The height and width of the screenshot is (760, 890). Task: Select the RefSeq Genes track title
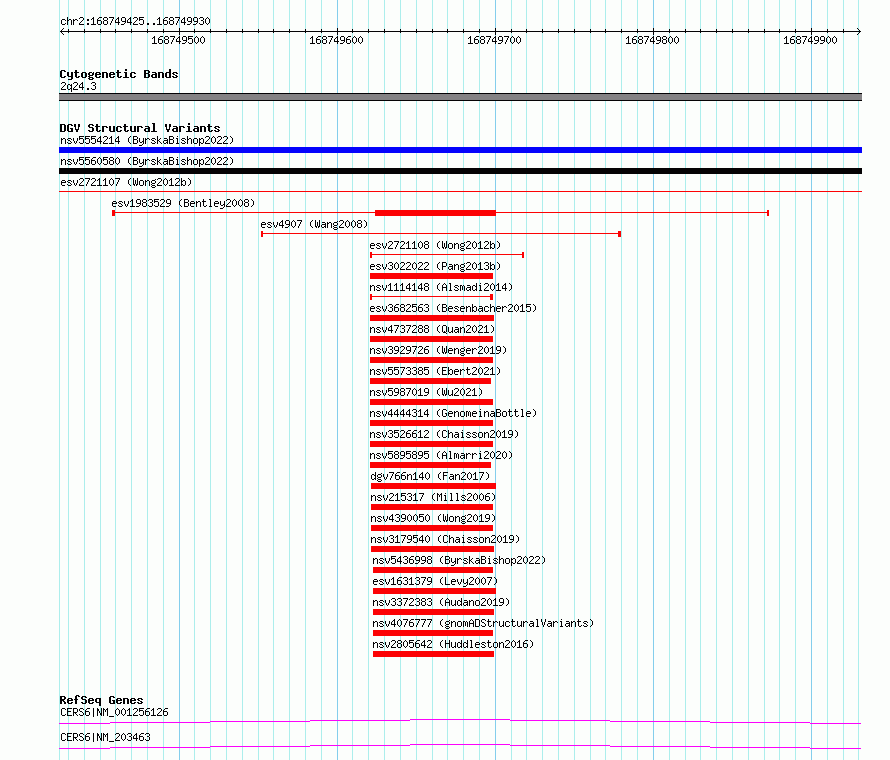[x=101, y=700]
